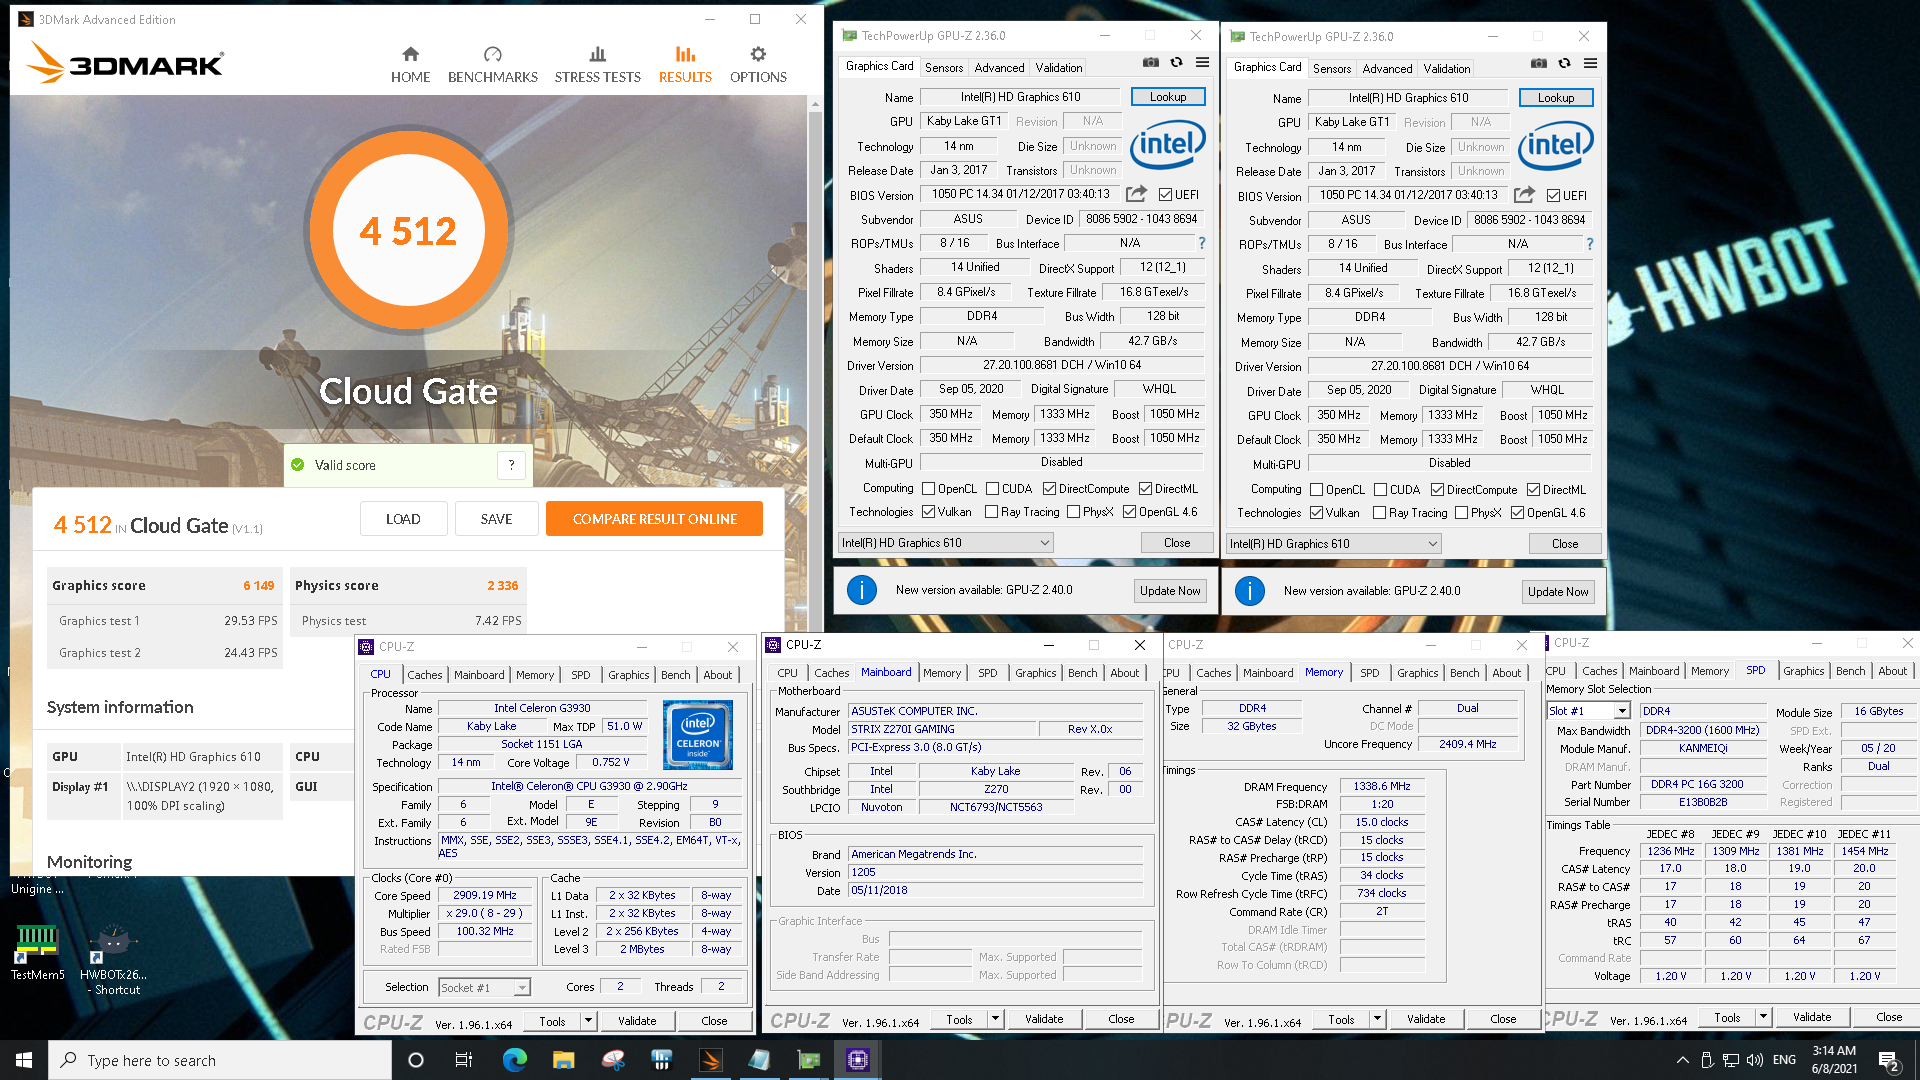The width and height of the screenshot is (1920, 1080).
Task: Toggle OpenCL checkbox in left GPU-Z window
Action: click(928, 489)
